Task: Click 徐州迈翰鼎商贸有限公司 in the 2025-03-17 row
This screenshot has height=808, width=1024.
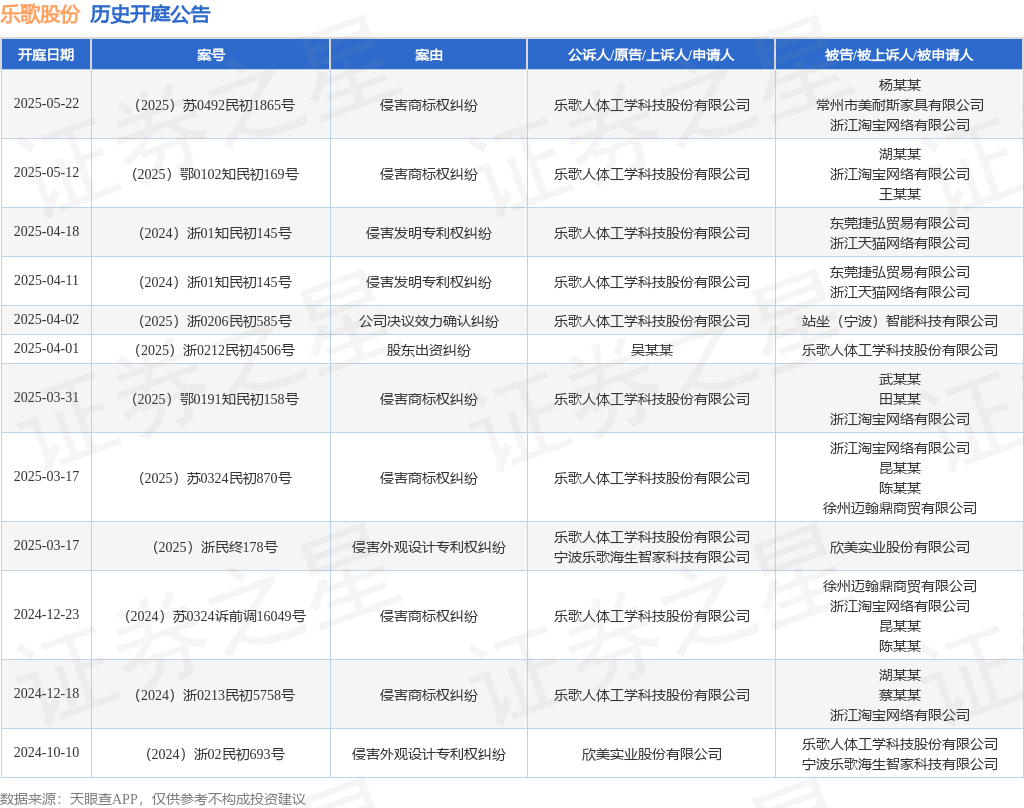Action: [900, 508]
